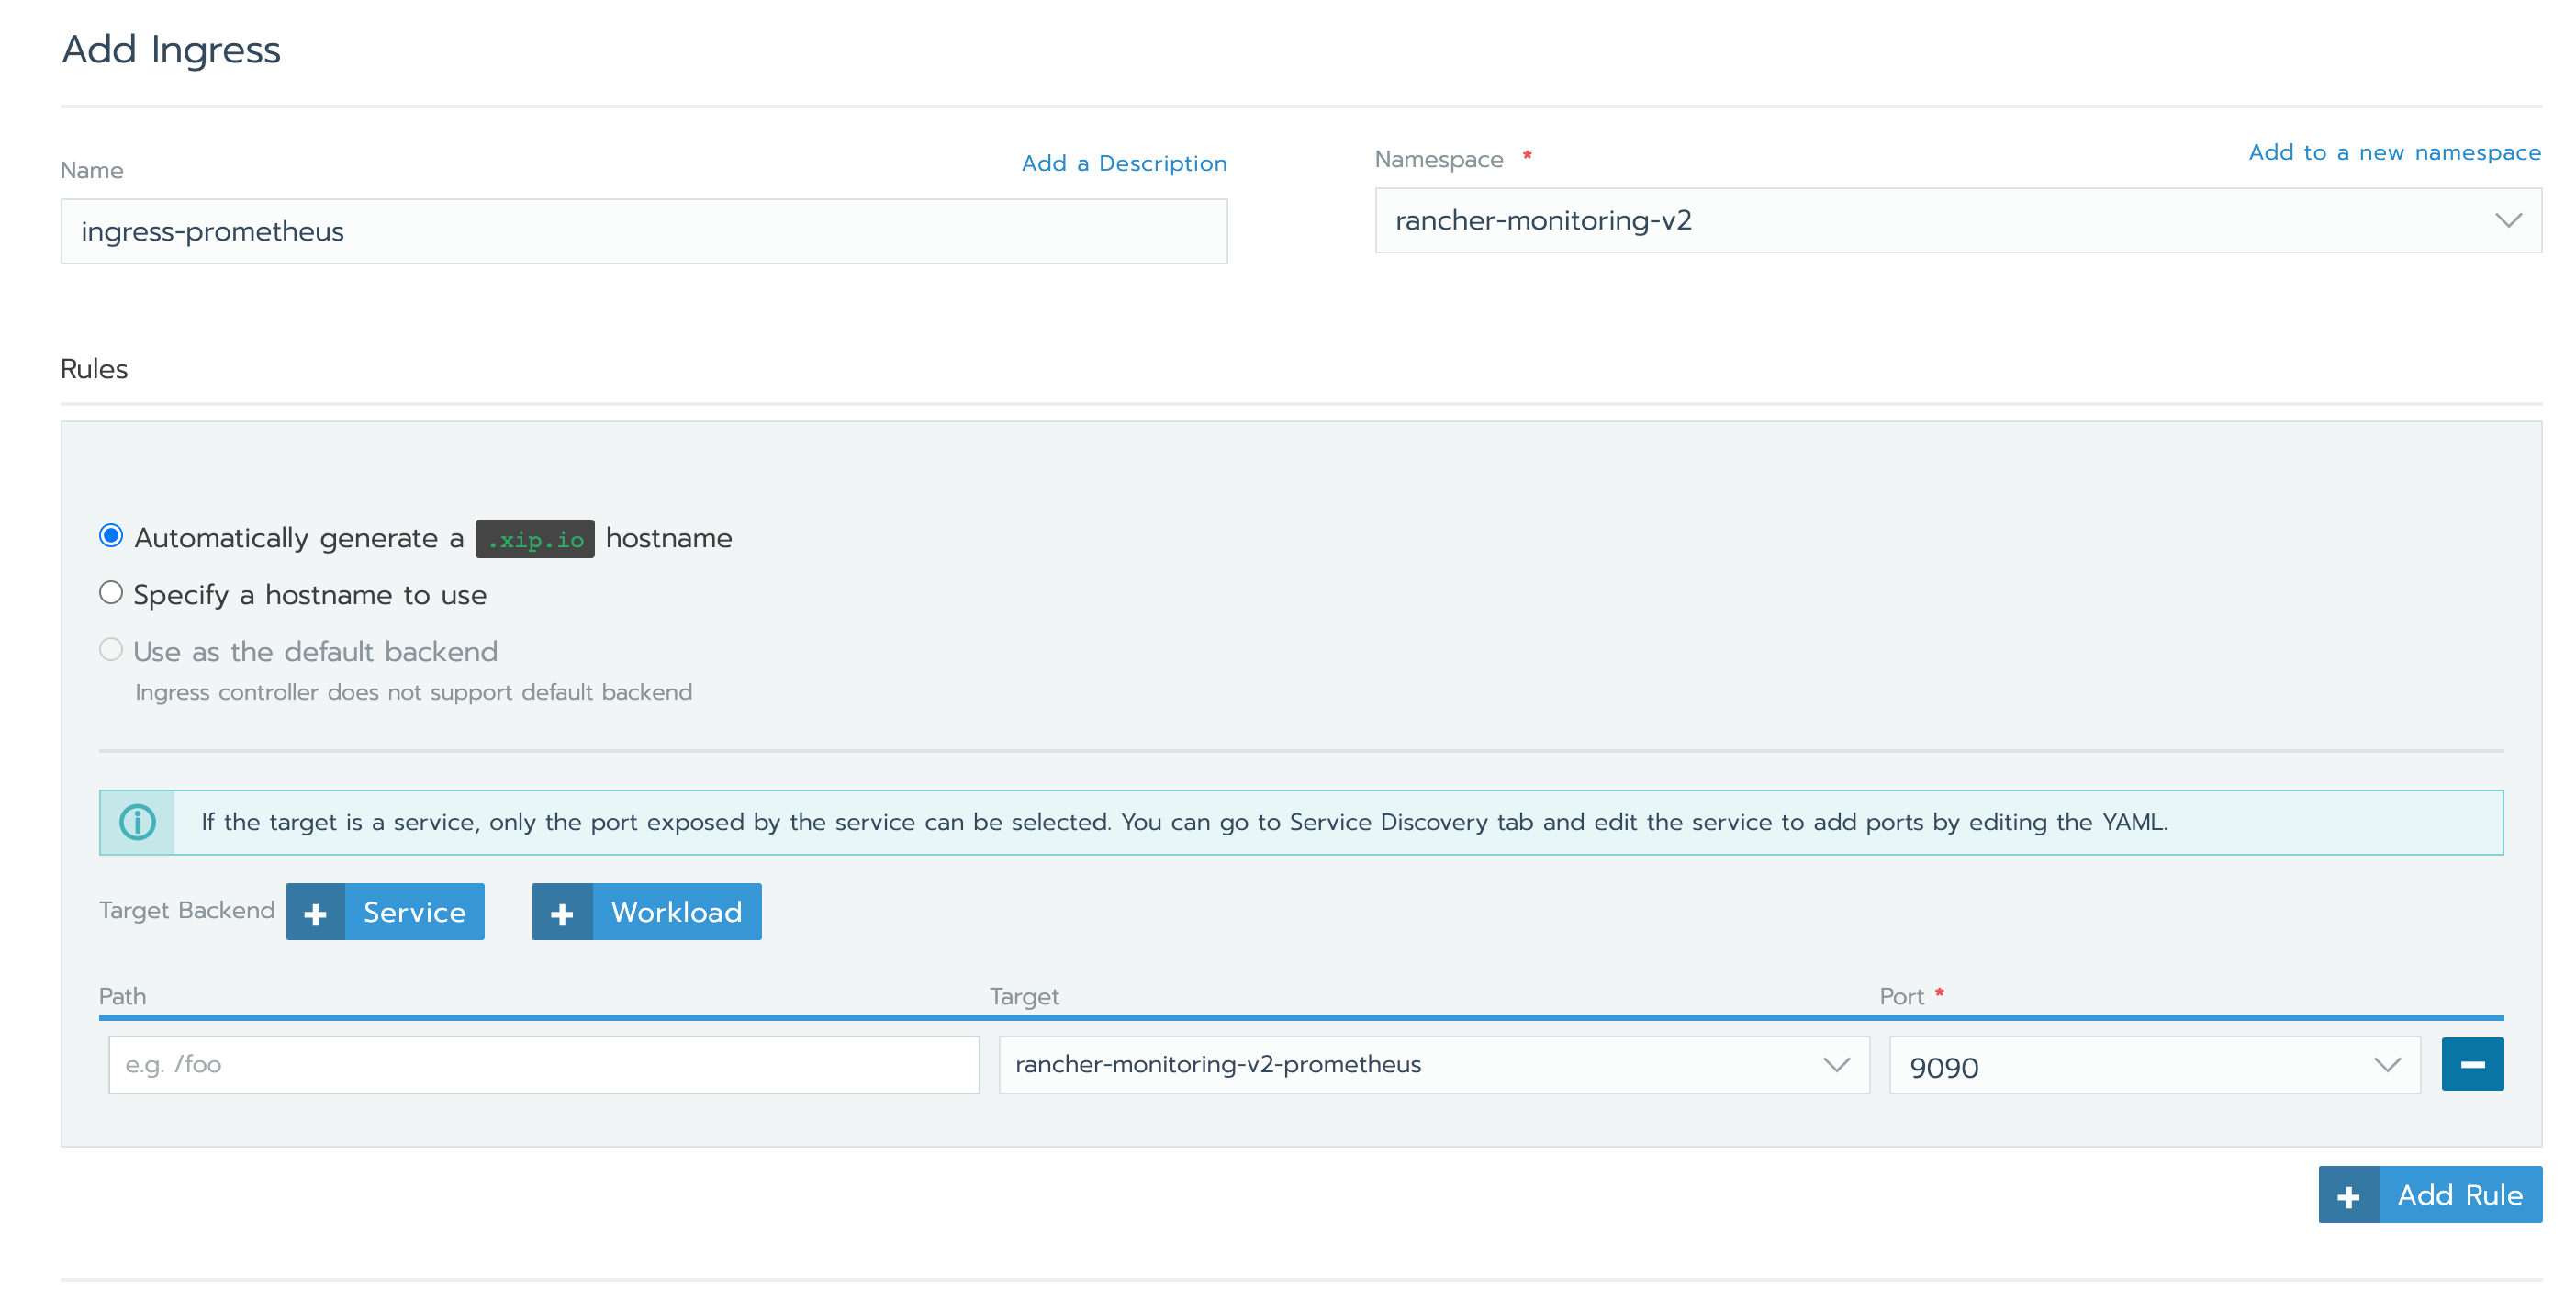2576x1289 pixels.
Task: Click the plus icon on the Workload button
Action: pyautogui.click(x=564, y=911)
